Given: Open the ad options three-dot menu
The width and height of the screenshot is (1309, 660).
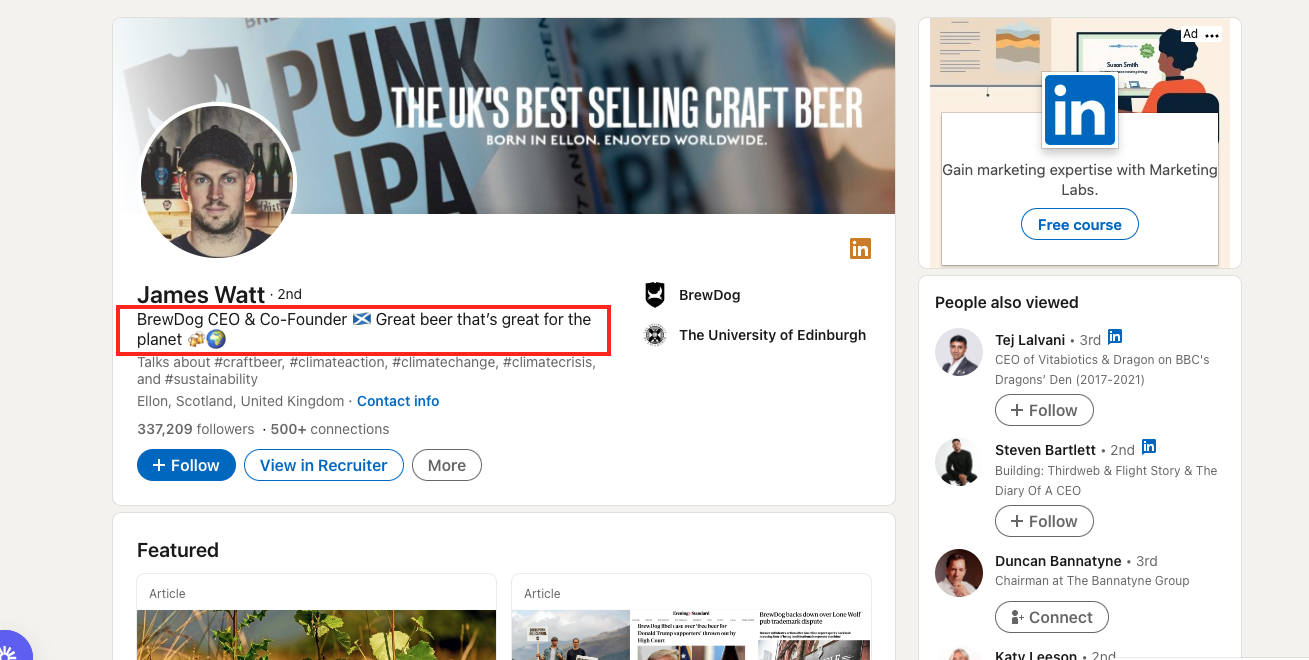Looking at the screenshot, I should [x=1212, y=35].
